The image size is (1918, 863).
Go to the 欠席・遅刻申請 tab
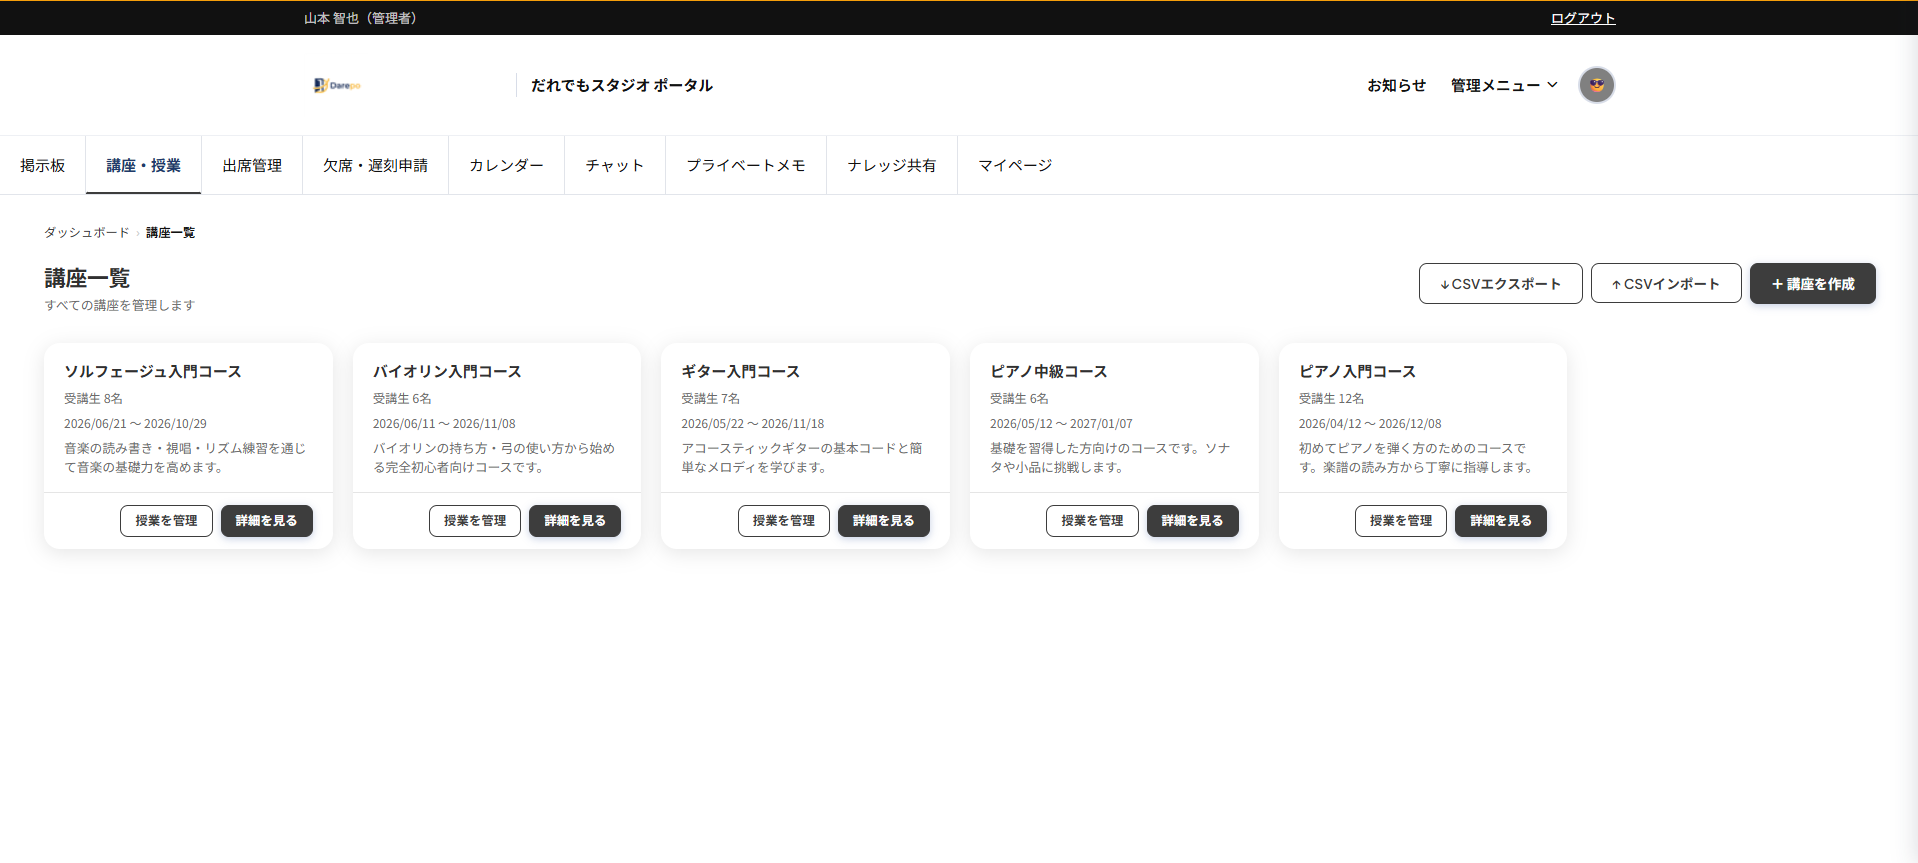[375, 165]
